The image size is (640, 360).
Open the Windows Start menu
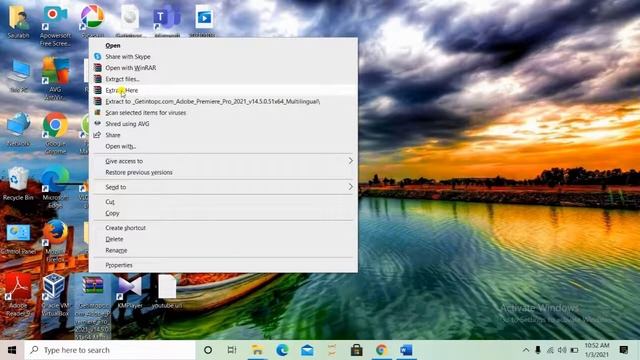click(x=12, y=350)
